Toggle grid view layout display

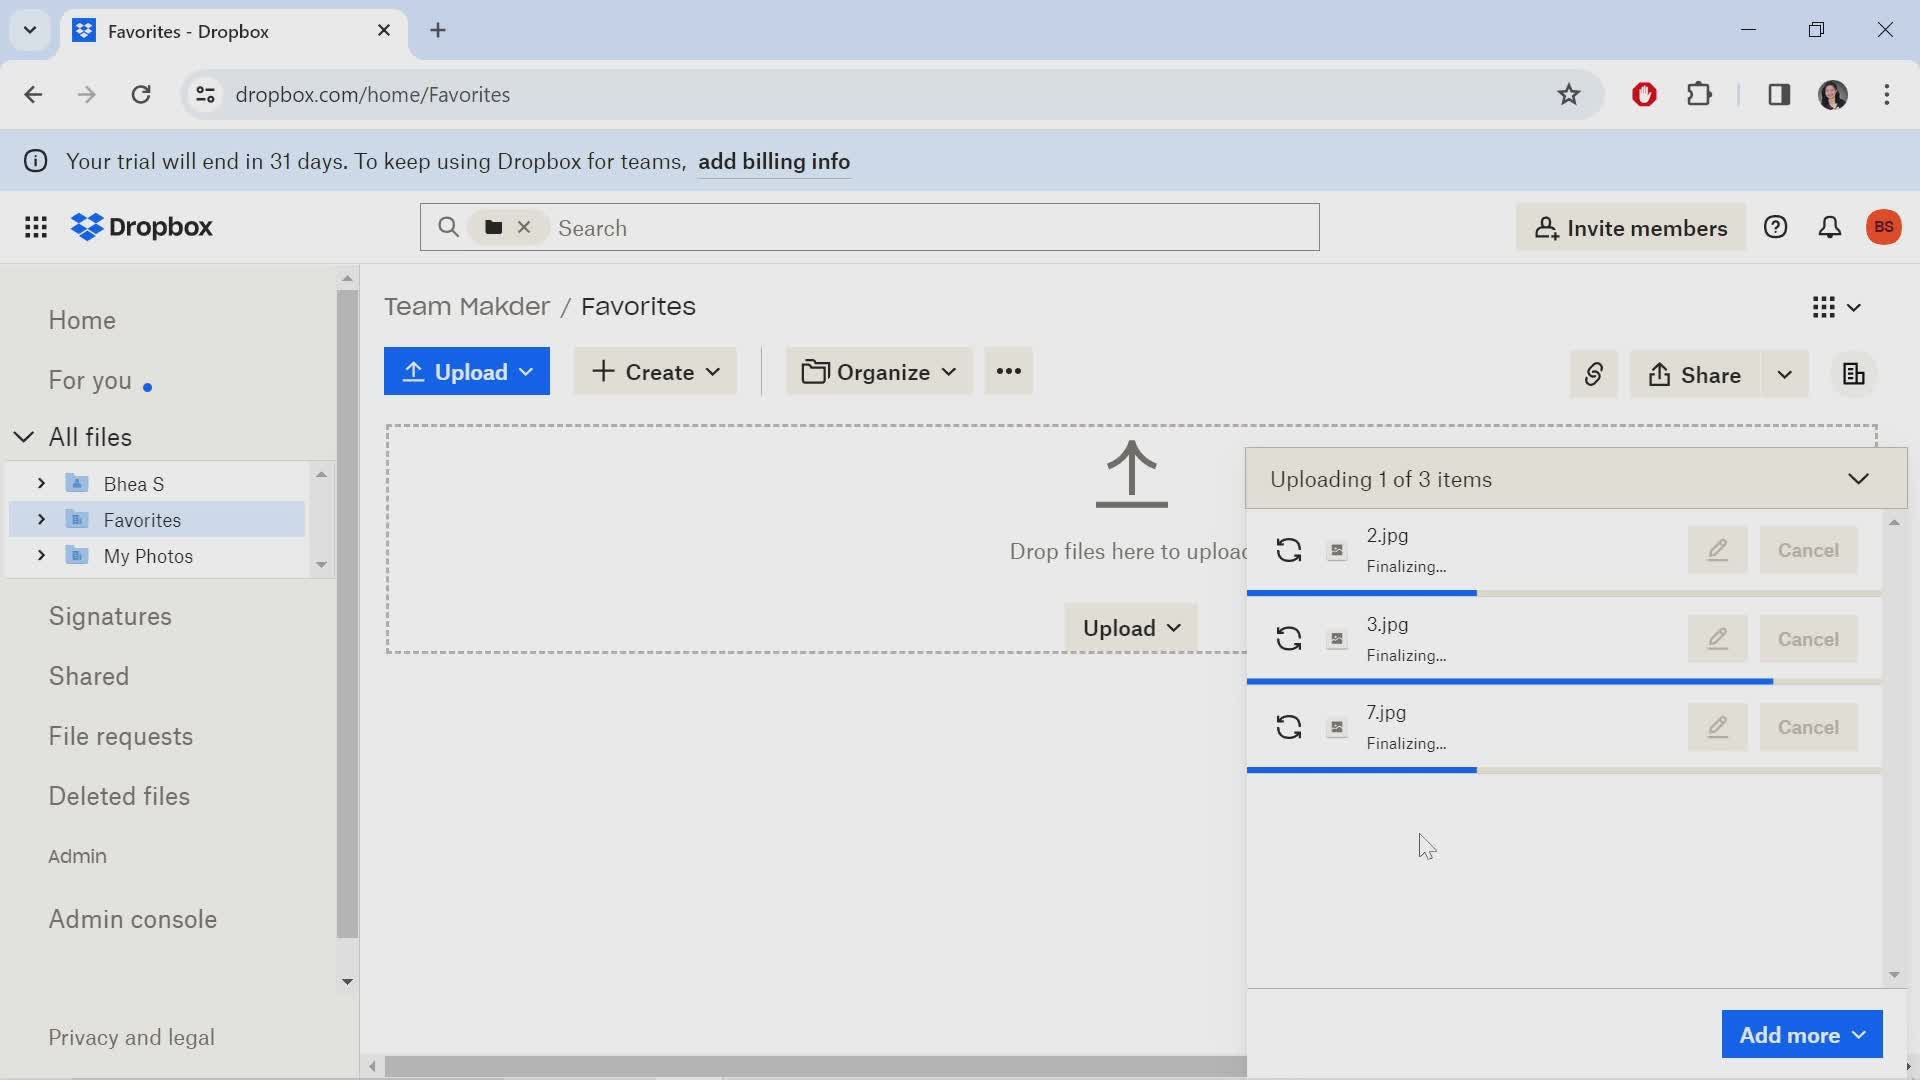point(1824,306)
